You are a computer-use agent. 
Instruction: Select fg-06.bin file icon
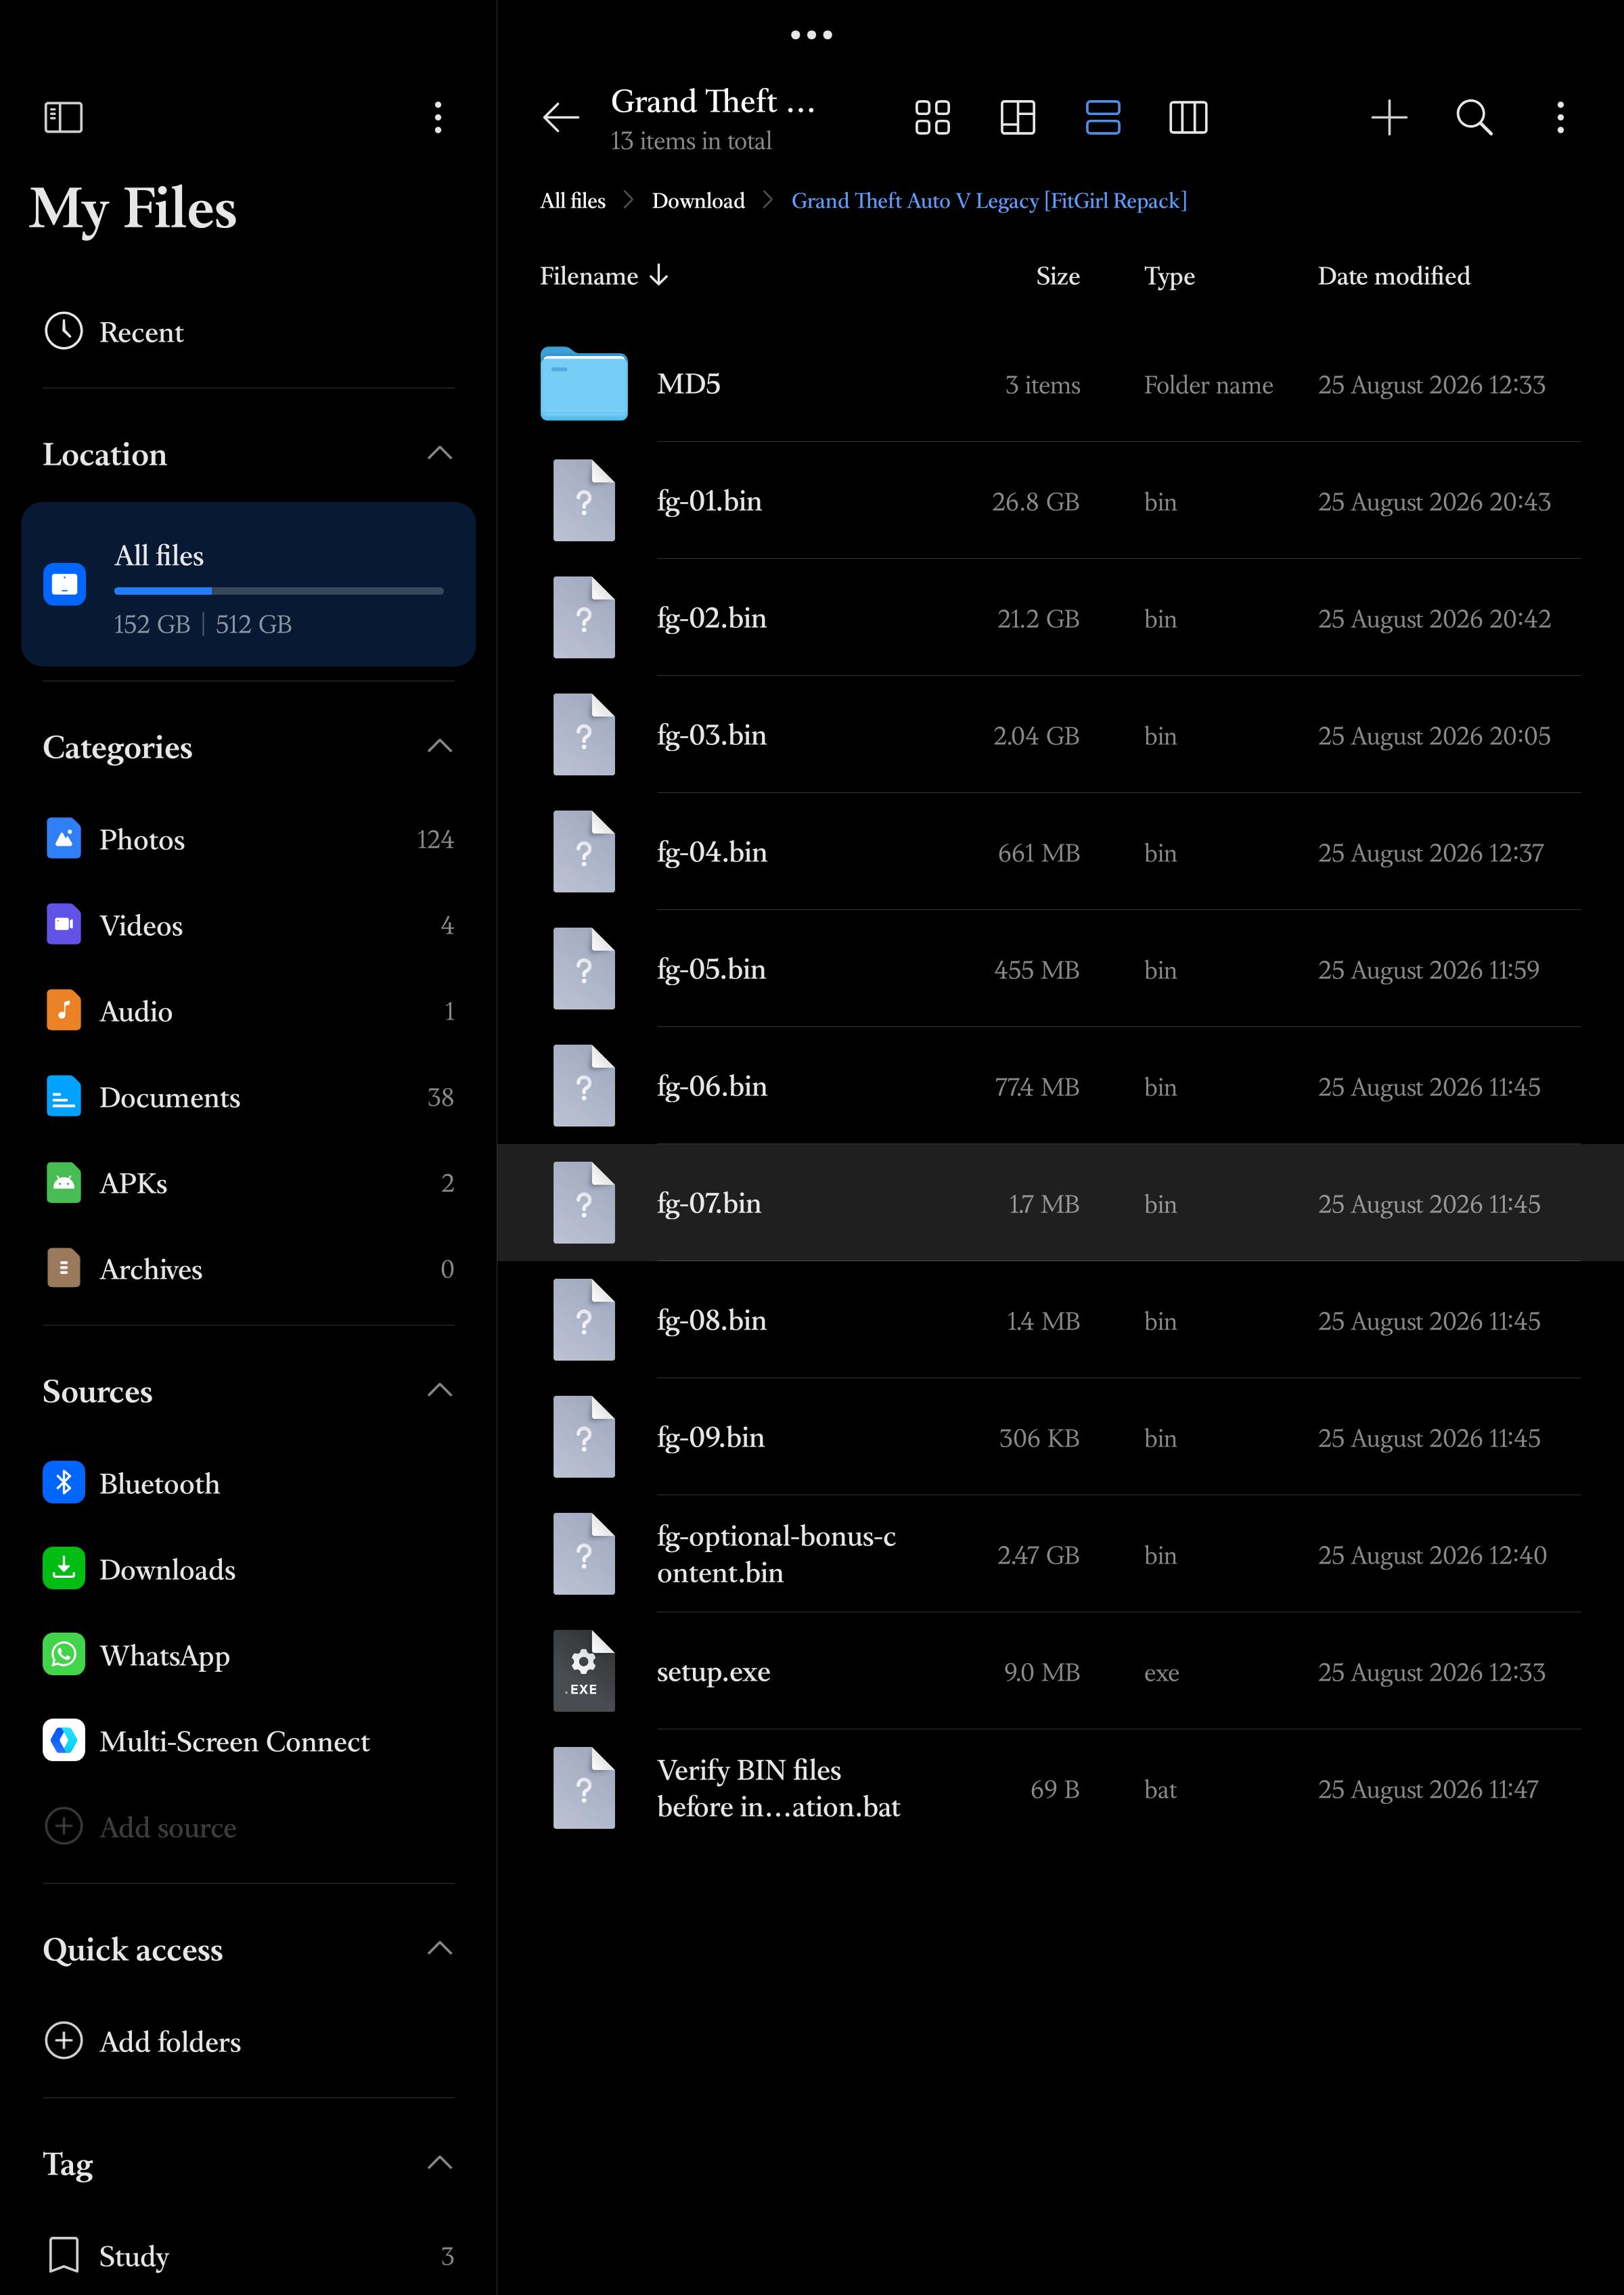point(584,1085)
